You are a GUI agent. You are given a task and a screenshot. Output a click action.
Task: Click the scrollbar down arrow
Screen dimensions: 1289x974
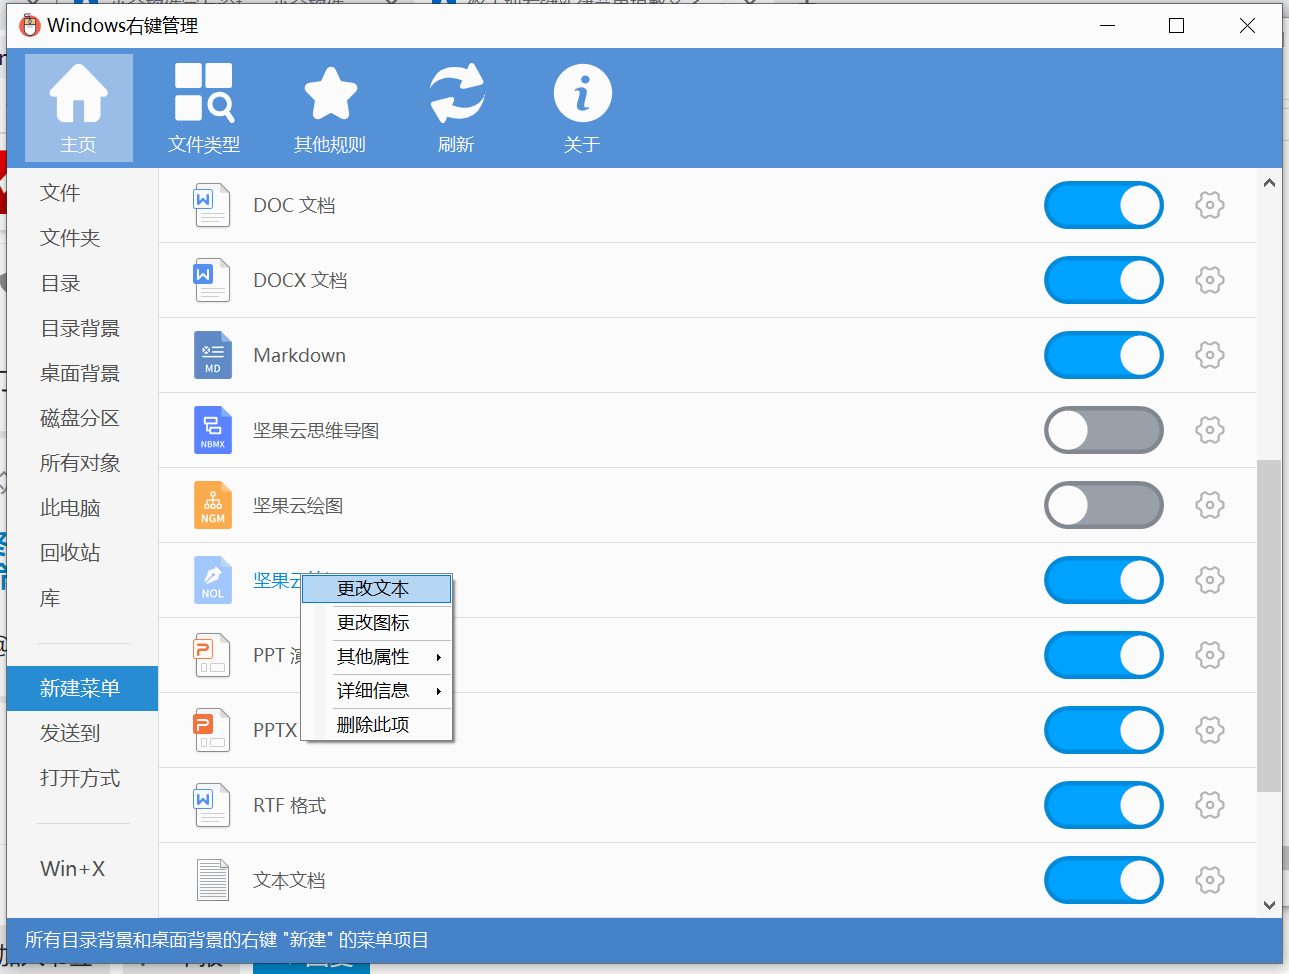tap(1269, 905)
